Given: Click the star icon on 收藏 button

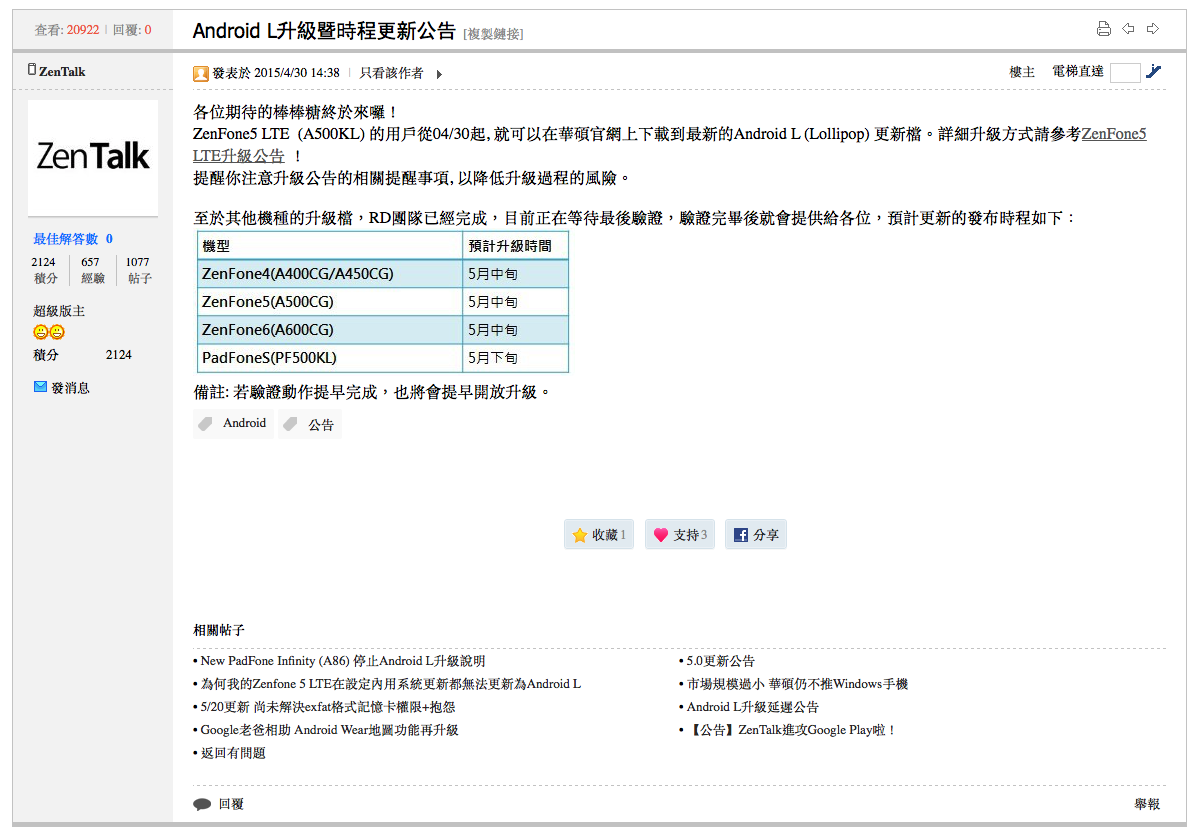Looking at the screenshot, I should point(580,535).
